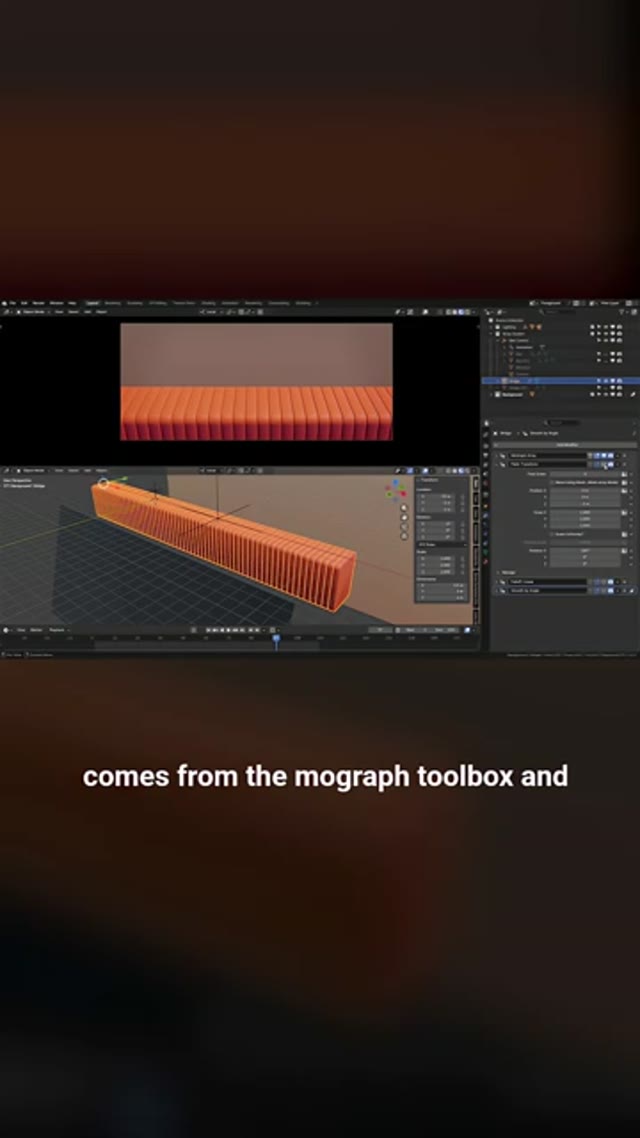
Task: Click the Location X field in sidebar
Action: tap(435, 496)
